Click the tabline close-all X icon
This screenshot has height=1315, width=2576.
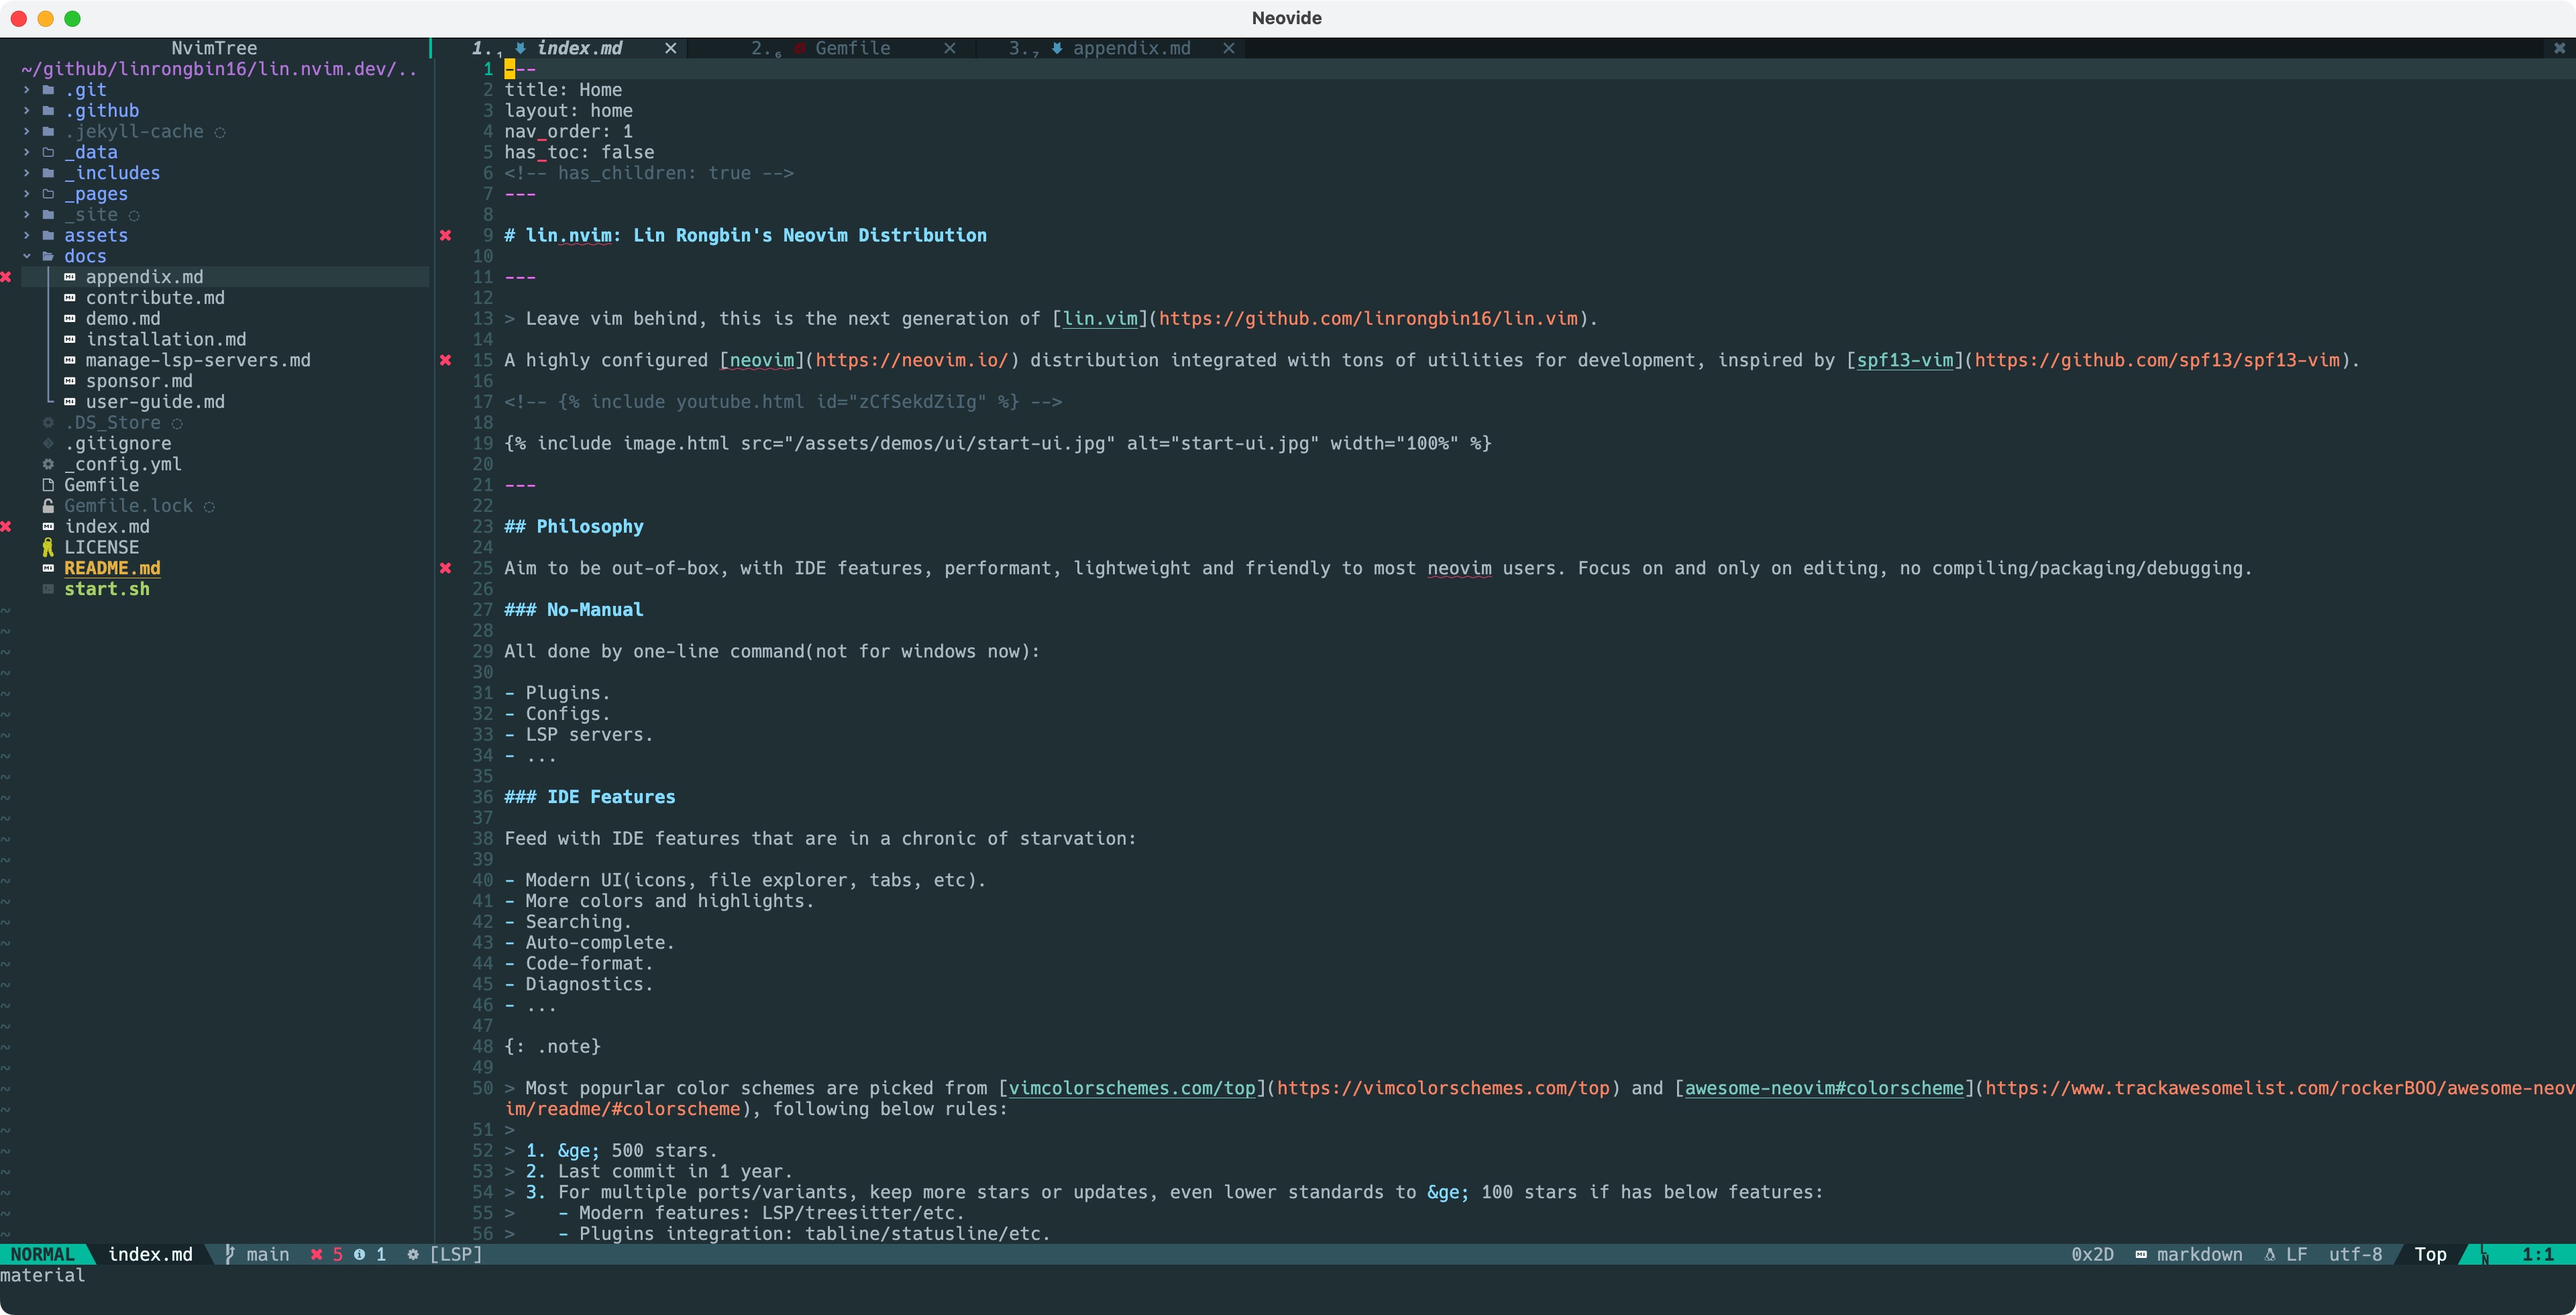(2559, 48)
